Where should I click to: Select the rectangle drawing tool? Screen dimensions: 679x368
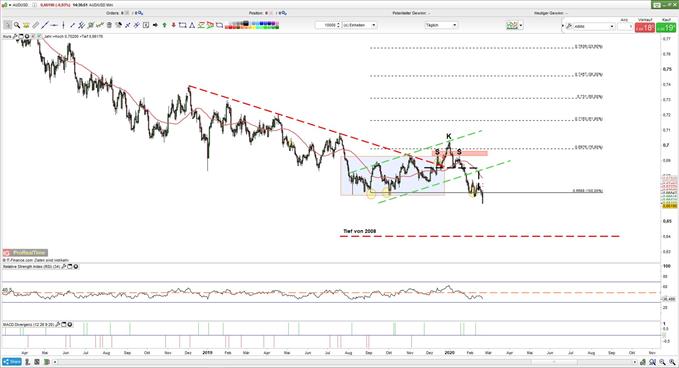tap(182, 25)
